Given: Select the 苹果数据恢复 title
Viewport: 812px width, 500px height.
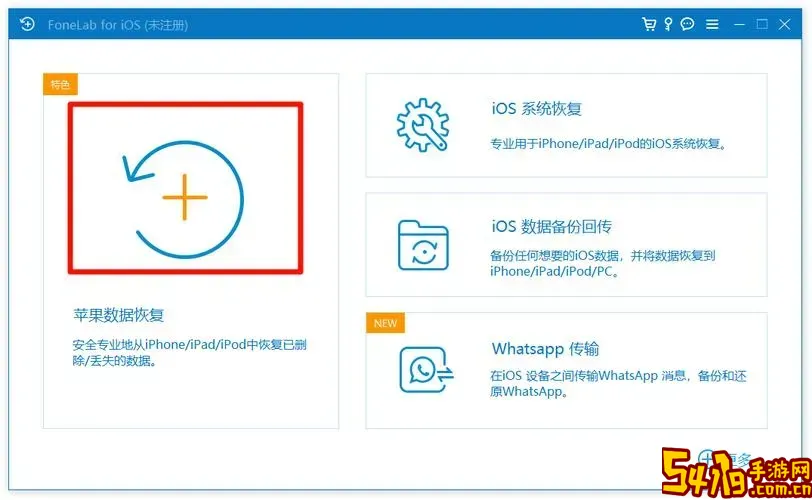Looking at the screenshot, I should [x=119, y=315].
